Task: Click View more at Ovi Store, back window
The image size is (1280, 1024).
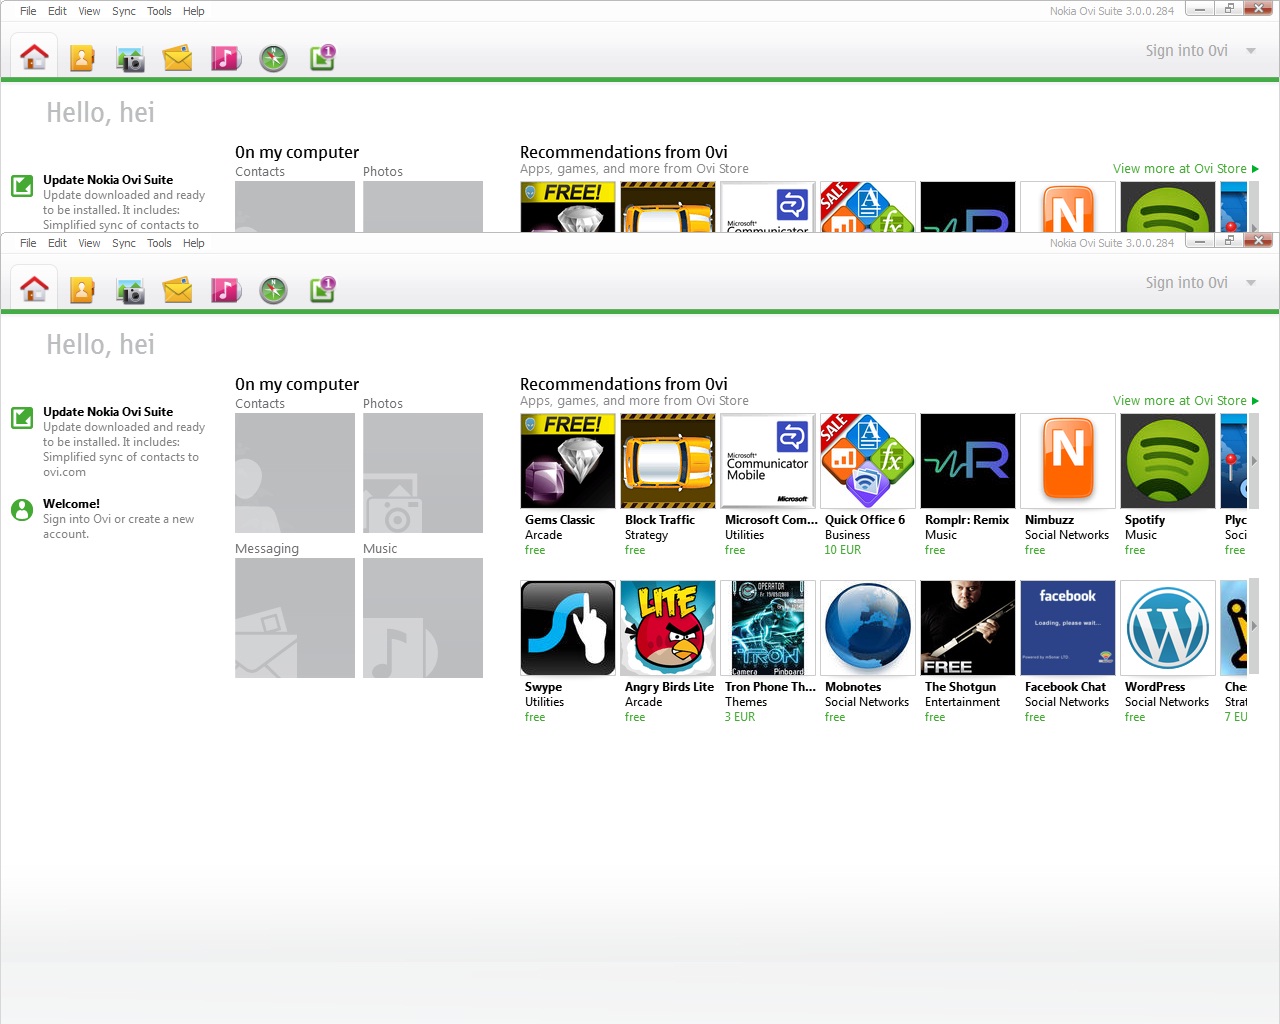Action: click(1185, 169)
